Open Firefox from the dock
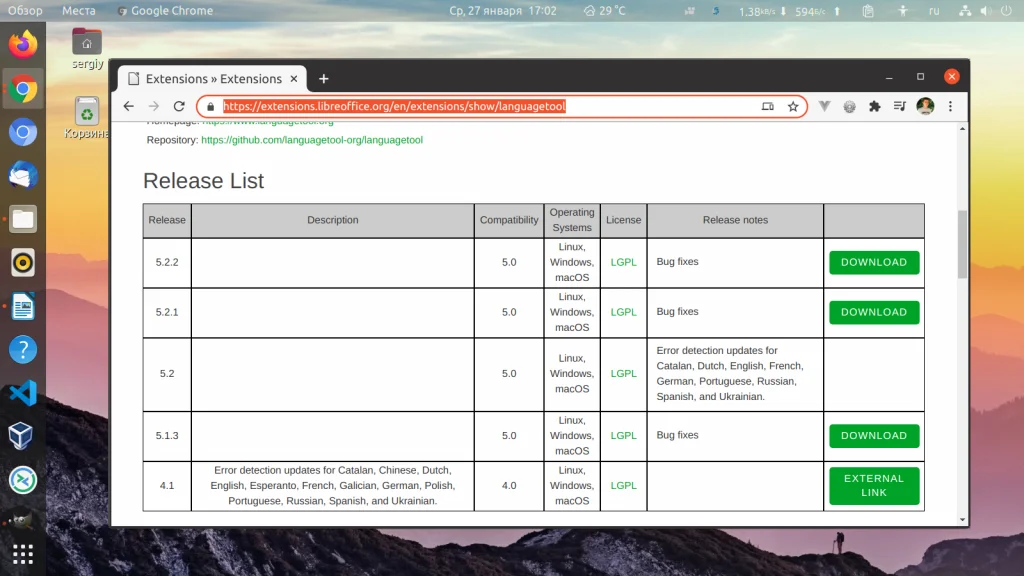The width and height of the screenshot is (1024, 576). 22,44
